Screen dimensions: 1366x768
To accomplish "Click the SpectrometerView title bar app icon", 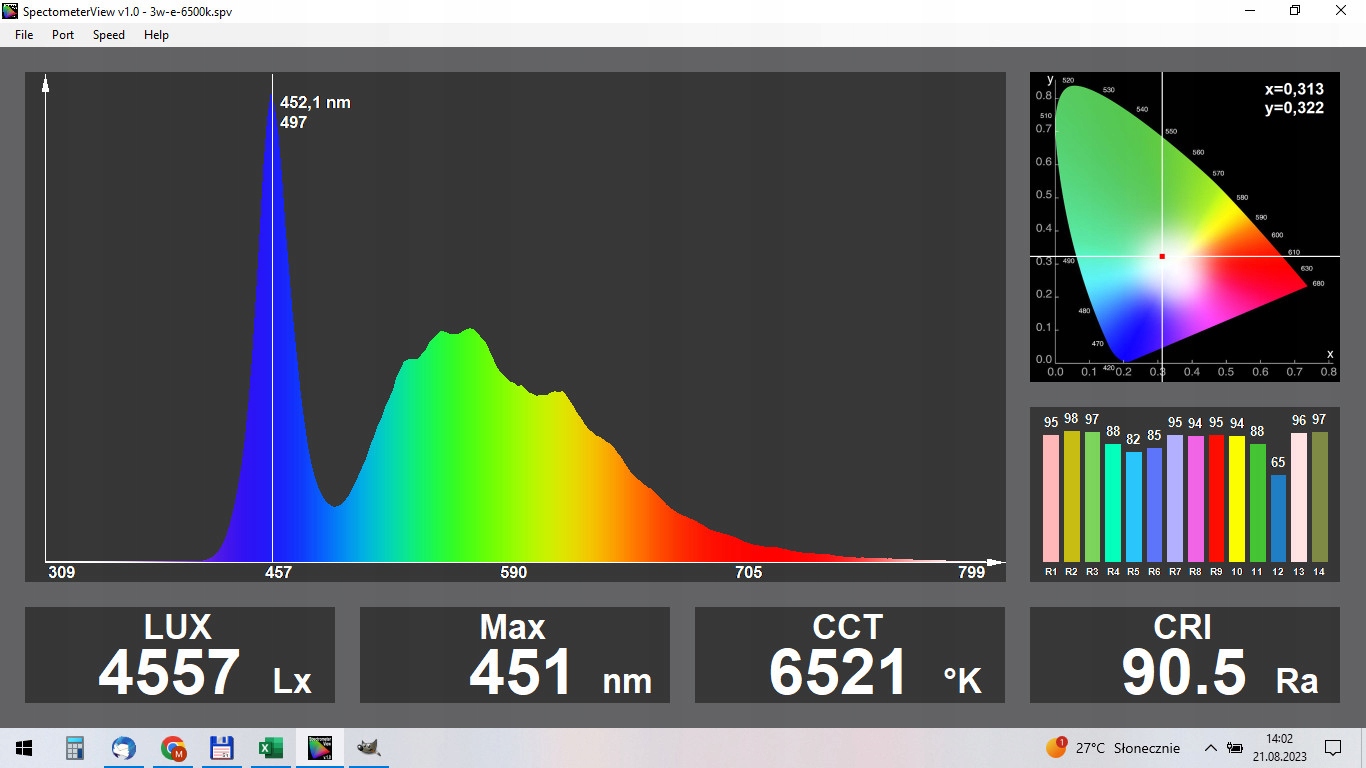I will (11, 11).
